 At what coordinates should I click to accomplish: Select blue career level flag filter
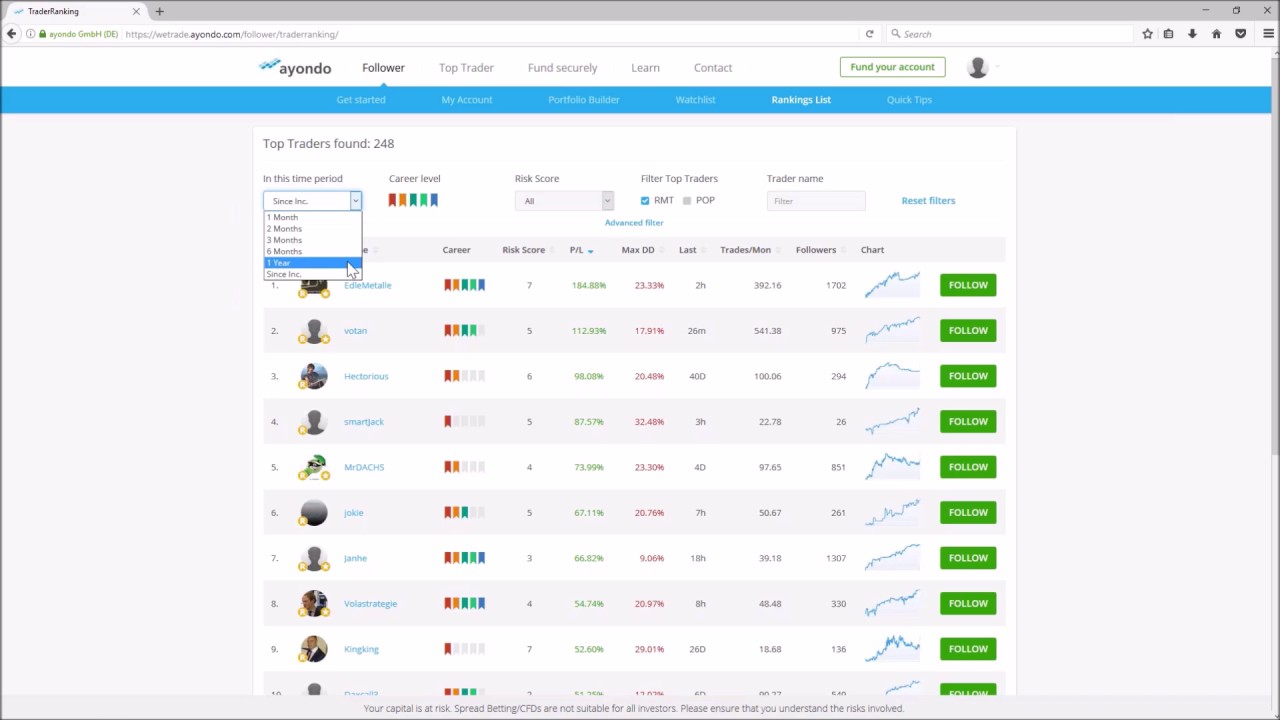point(434,200)
